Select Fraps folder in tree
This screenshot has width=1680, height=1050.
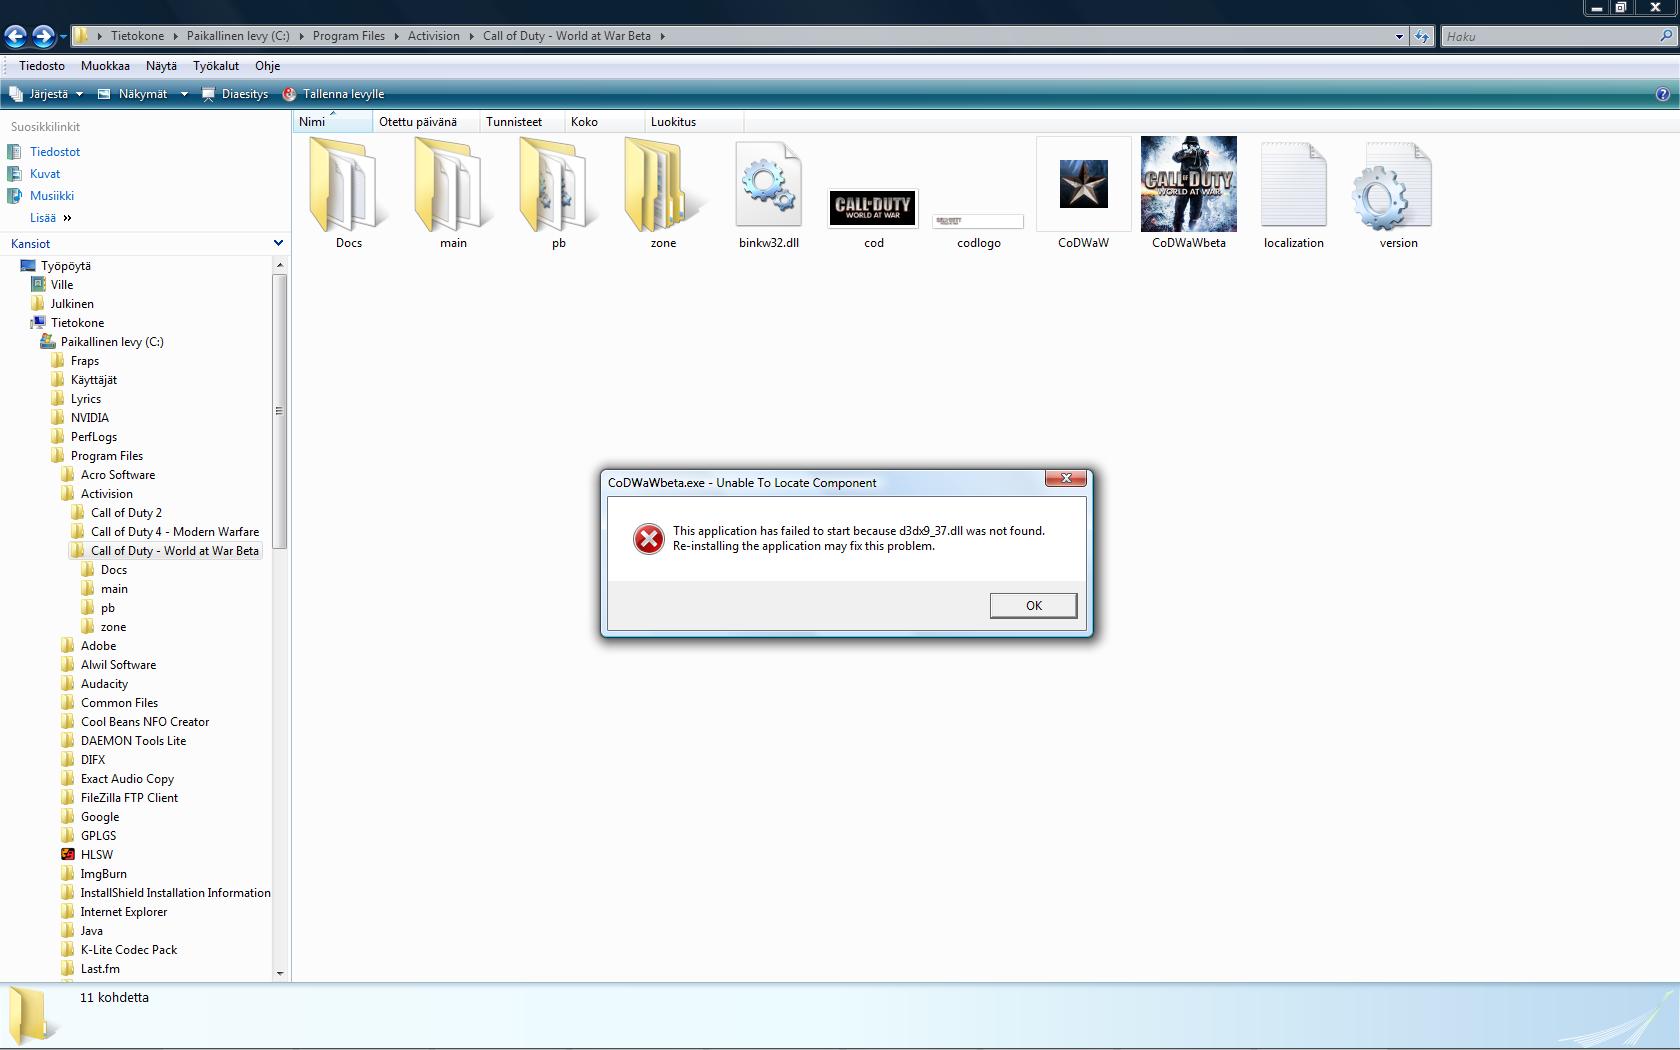point(85,361)
